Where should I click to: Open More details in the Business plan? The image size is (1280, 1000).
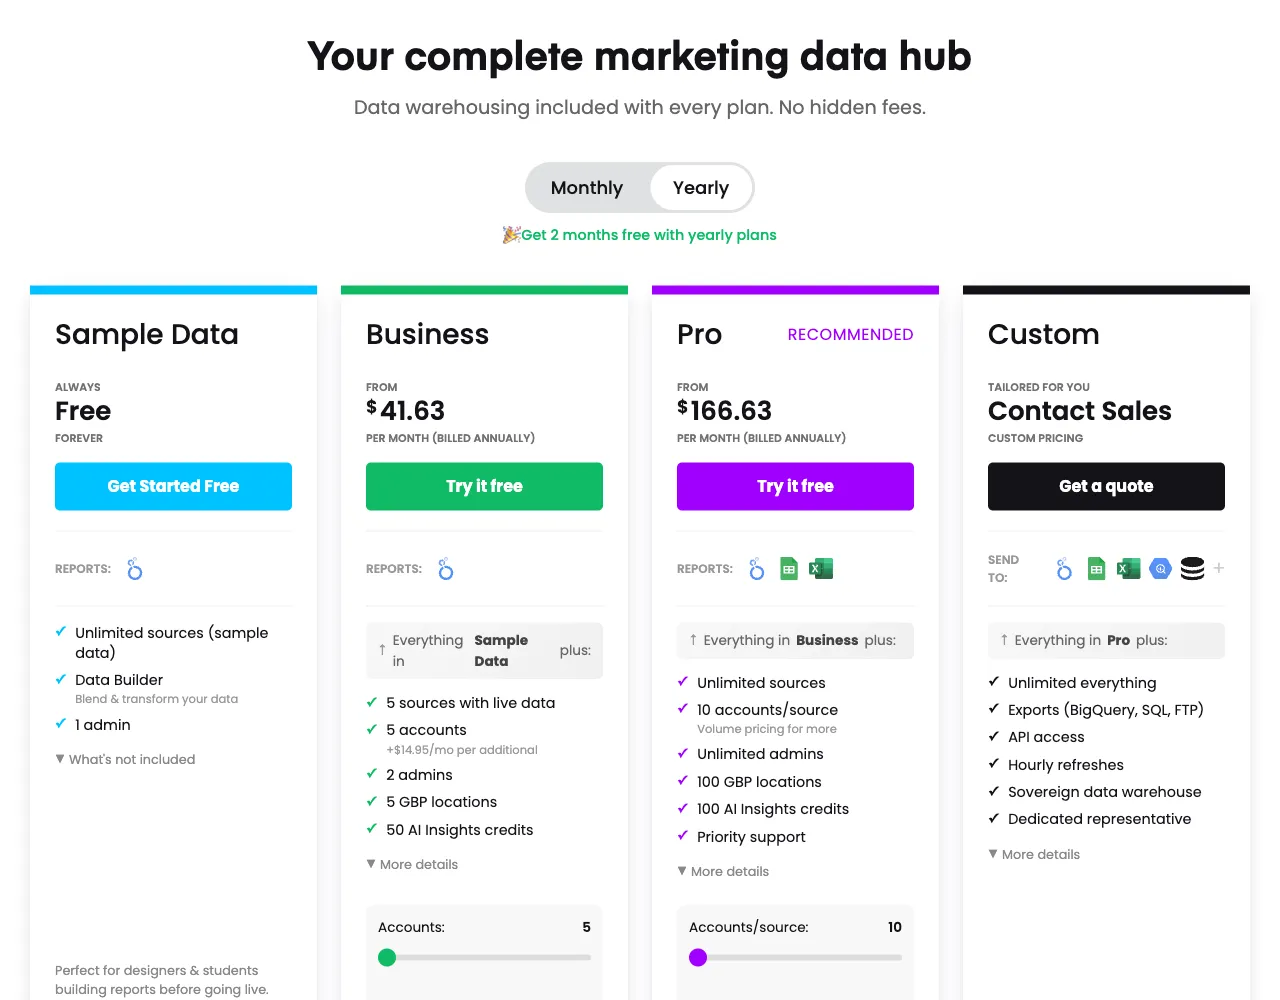411,864
